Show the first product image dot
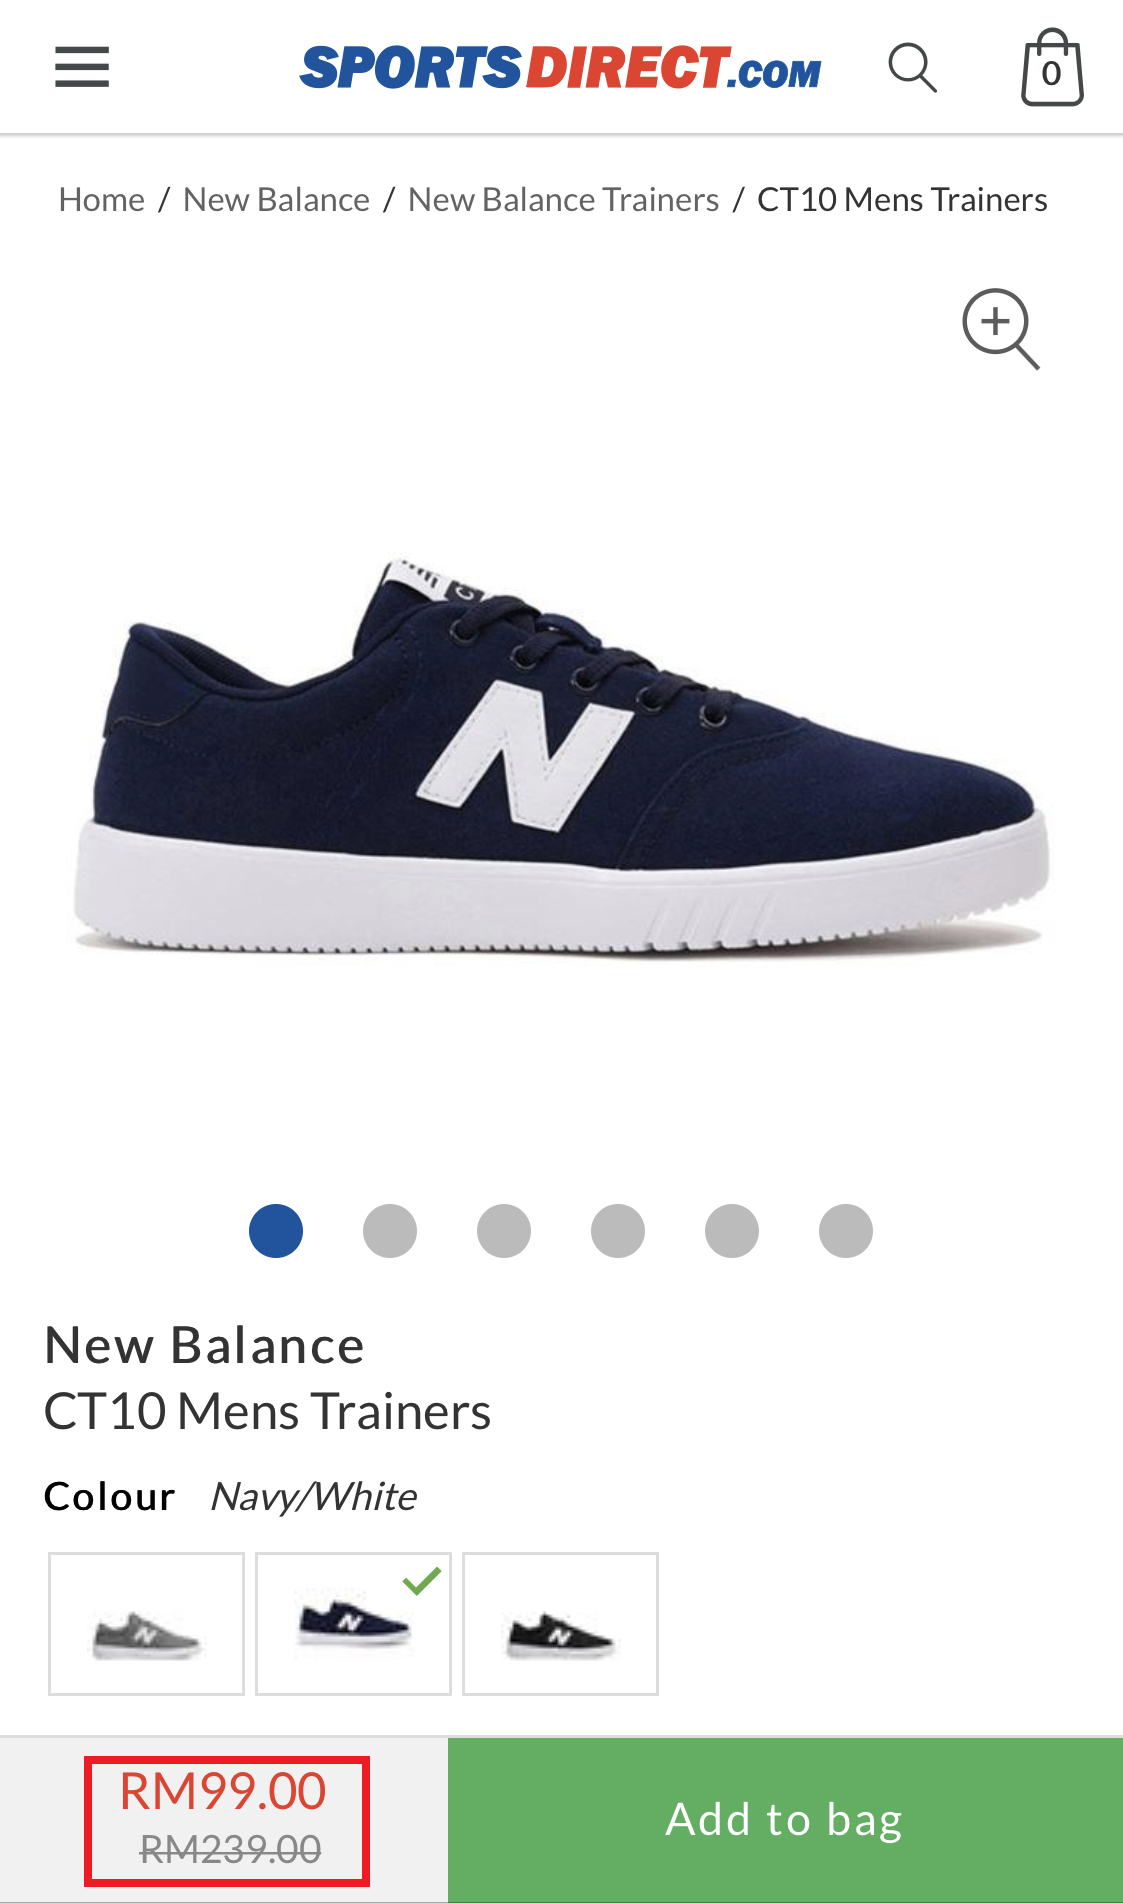Viewport: 1123px width, 1903px height. point(276,1230)
